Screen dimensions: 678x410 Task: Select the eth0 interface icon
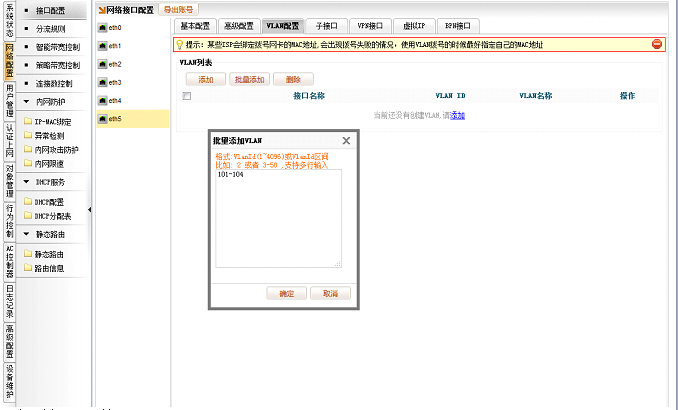tap(102, 28)
